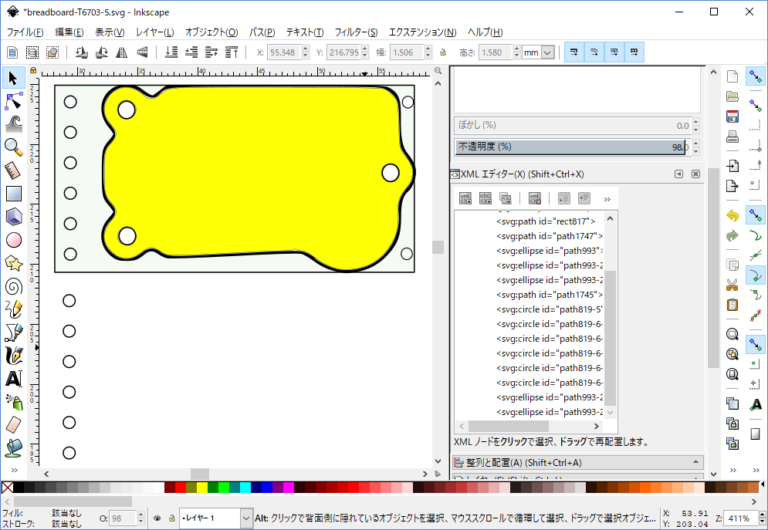
Task: Pick the yellow swatch in the palette
Action: pyautogui.click(x=203, y=489)
